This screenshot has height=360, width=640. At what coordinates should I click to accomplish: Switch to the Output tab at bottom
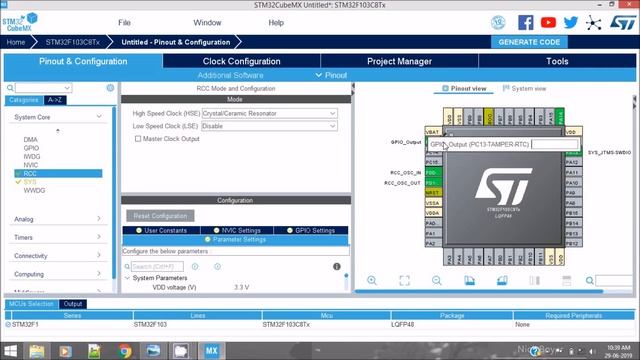[x=73, y=304]
